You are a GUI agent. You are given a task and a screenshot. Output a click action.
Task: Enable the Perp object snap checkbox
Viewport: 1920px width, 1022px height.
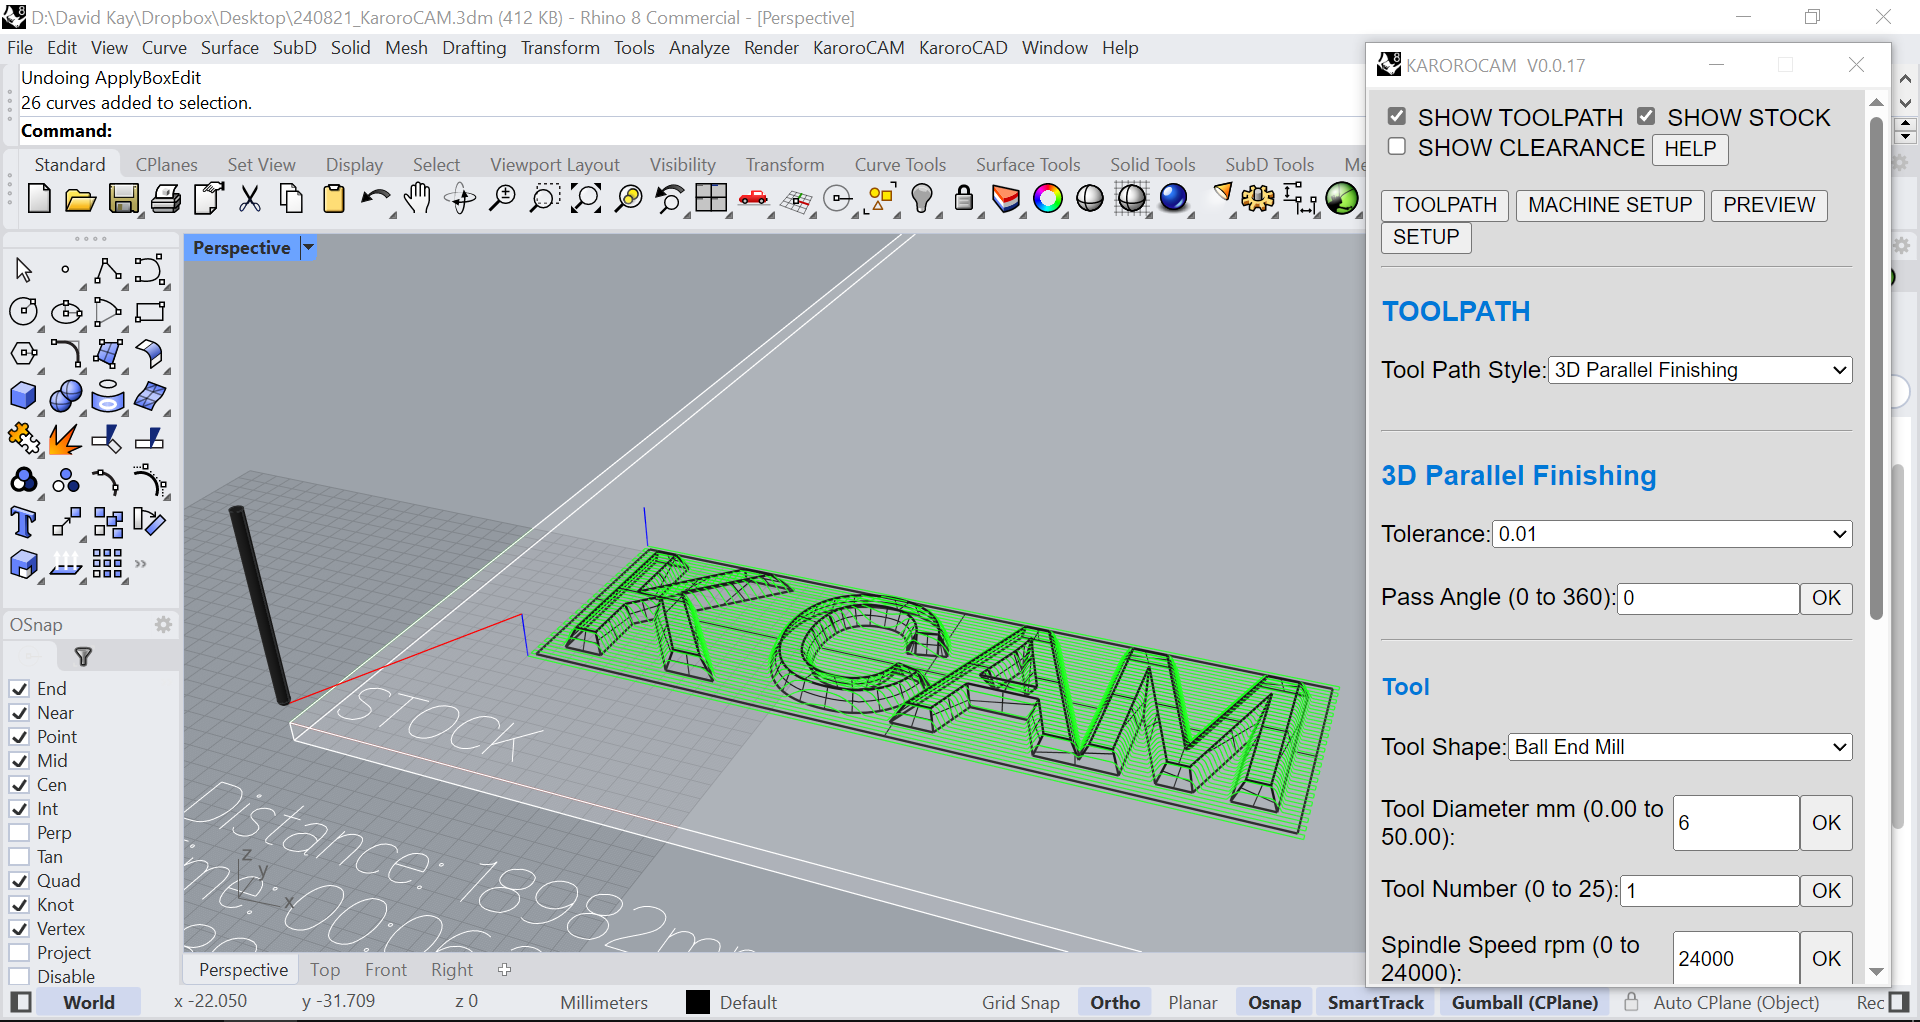point(19,833)
